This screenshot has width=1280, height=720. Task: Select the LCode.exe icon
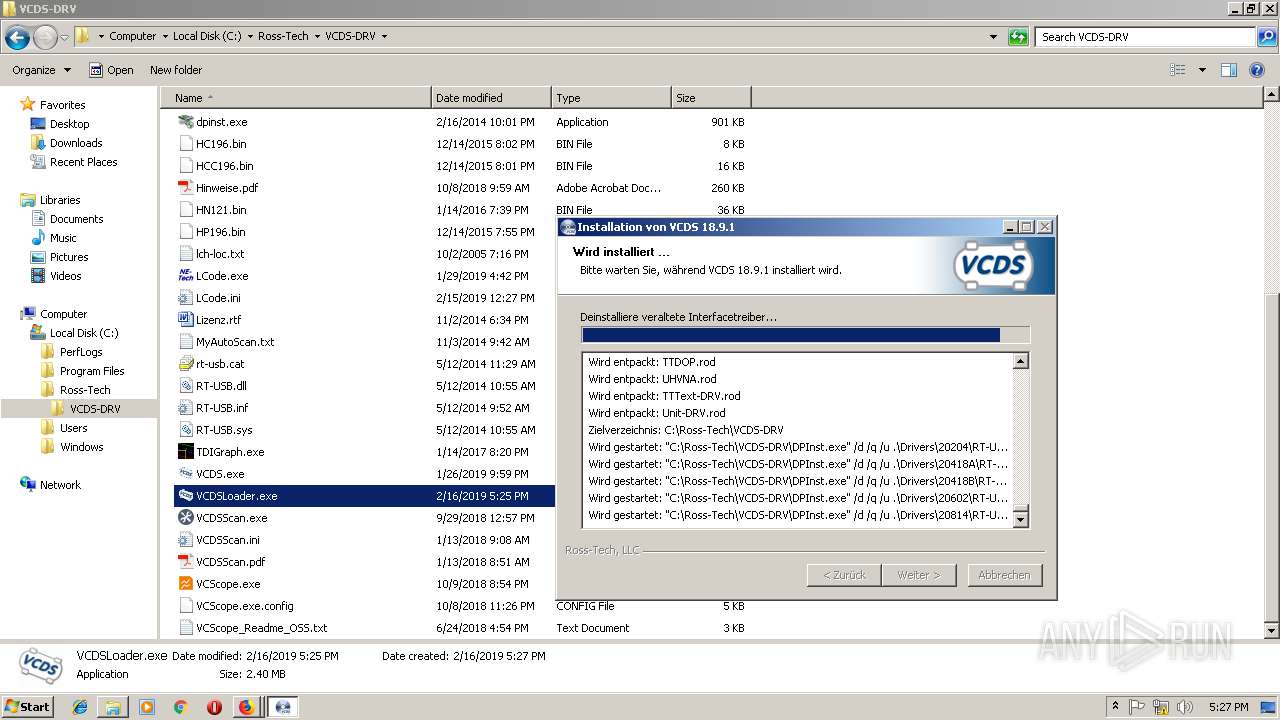pos(185,276)
